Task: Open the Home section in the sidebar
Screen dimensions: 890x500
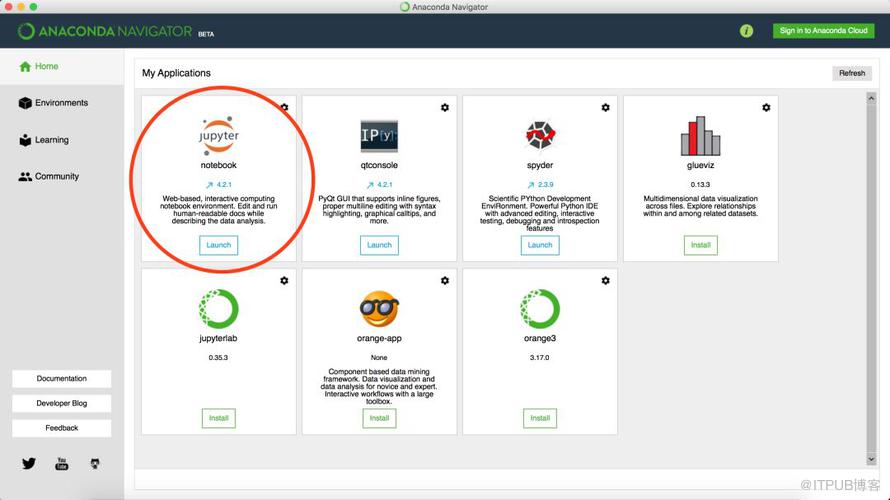Action: tap(62, 66)
